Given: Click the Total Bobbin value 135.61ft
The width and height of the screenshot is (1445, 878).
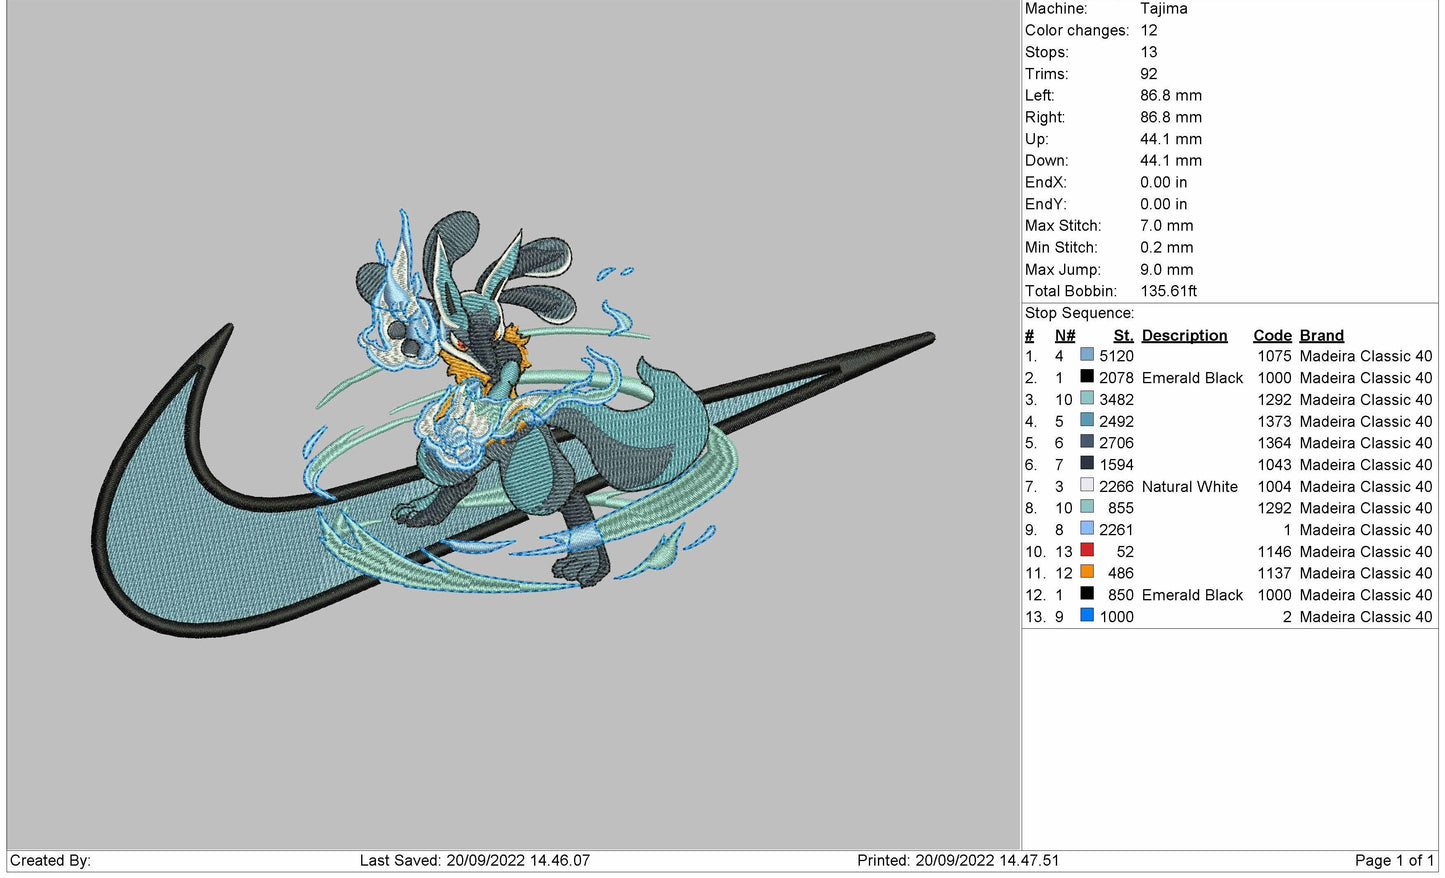Looking at the screenshot, I should (1168, 291).
